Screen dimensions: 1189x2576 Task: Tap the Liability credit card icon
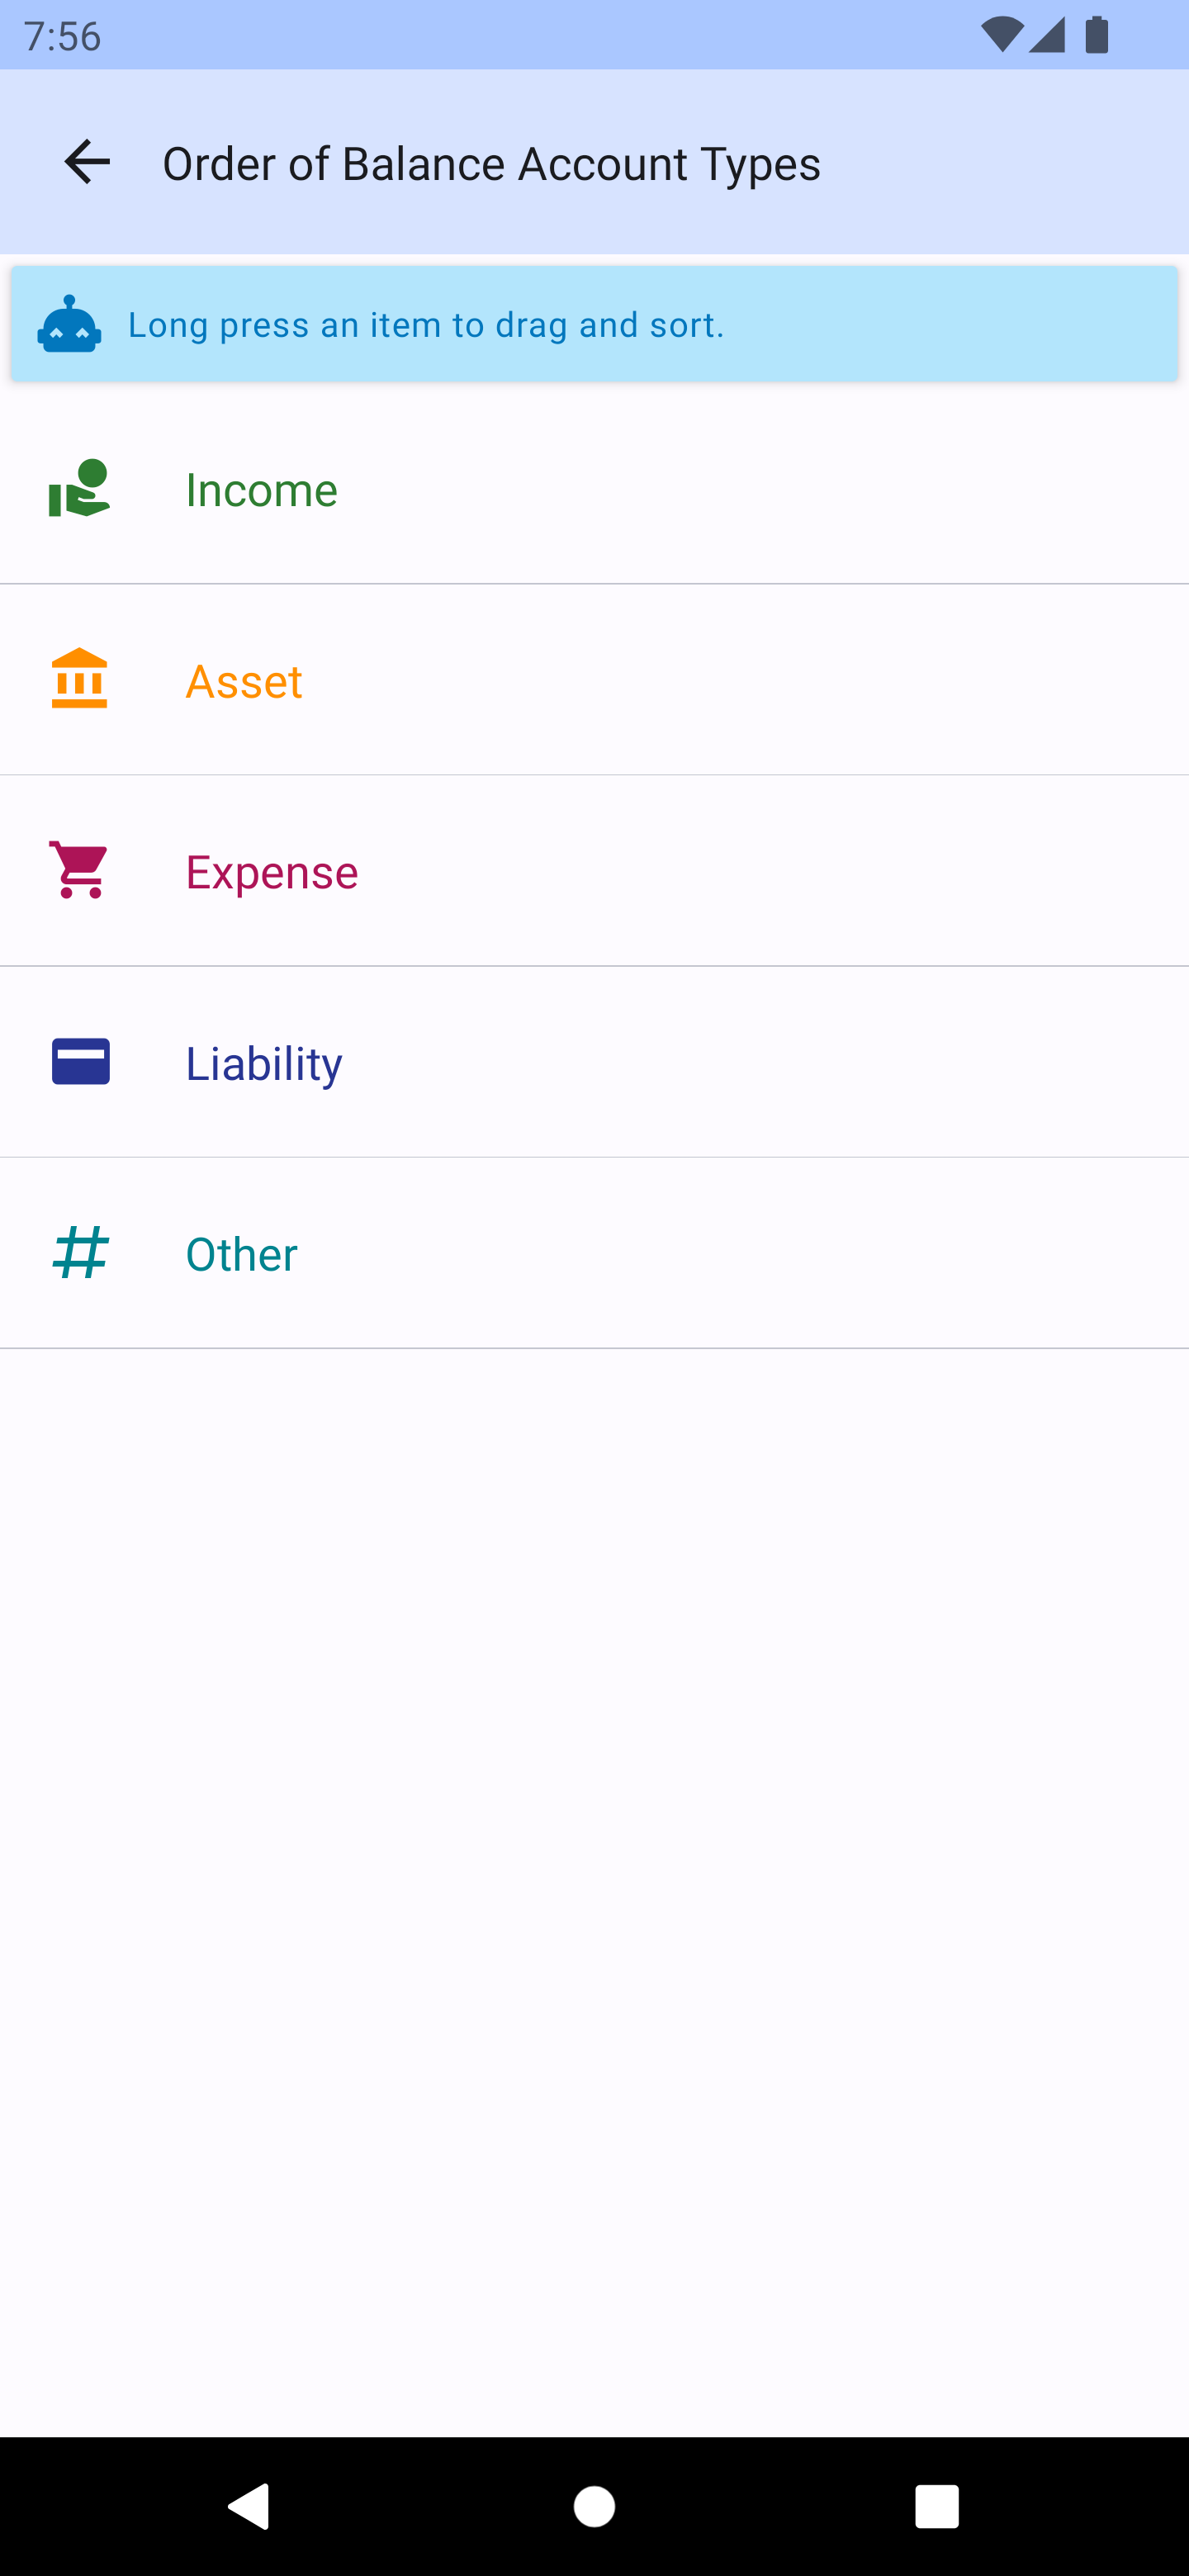click(x=80, y=1062)
